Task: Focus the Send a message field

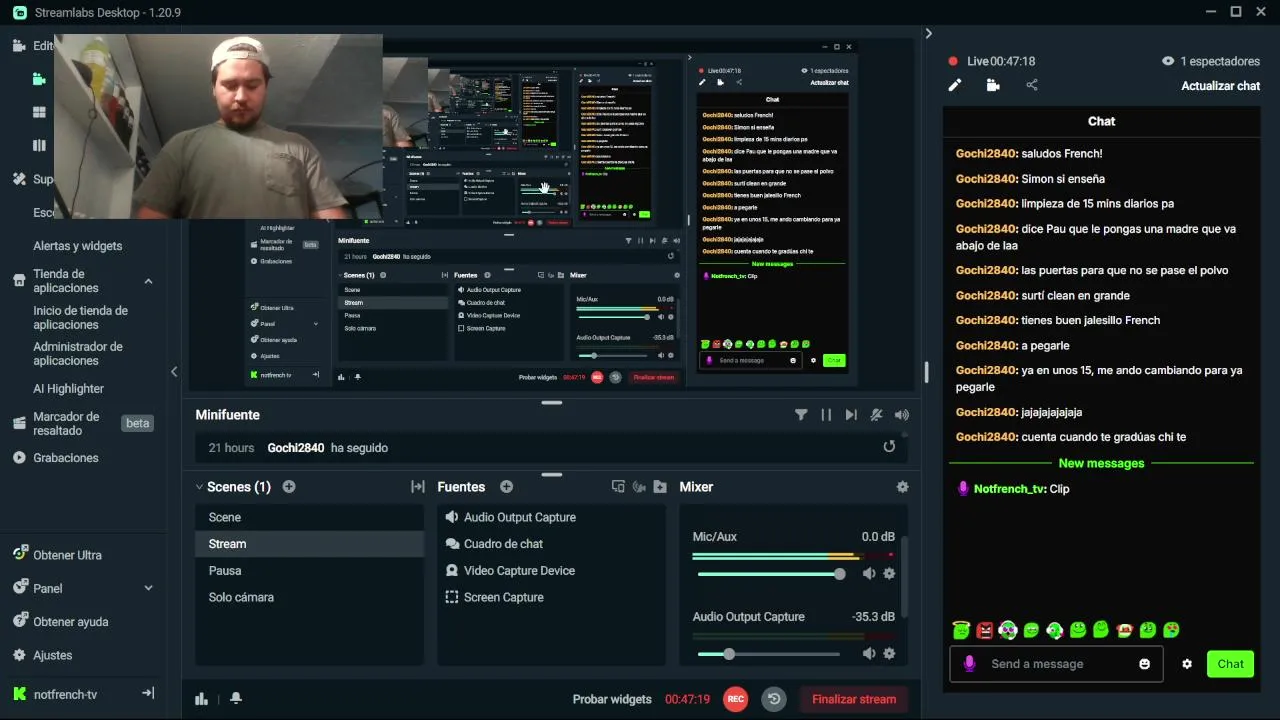Action: (1056, 664)
